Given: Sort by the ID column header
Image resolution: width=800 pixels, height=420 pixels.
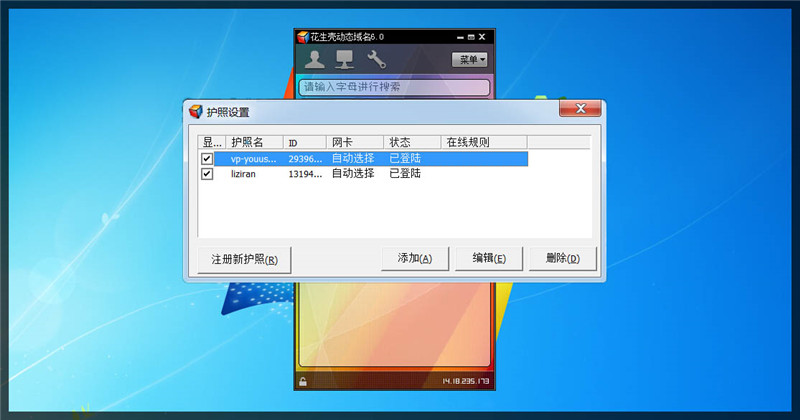Looking at the screenshot, I should 305,142.
